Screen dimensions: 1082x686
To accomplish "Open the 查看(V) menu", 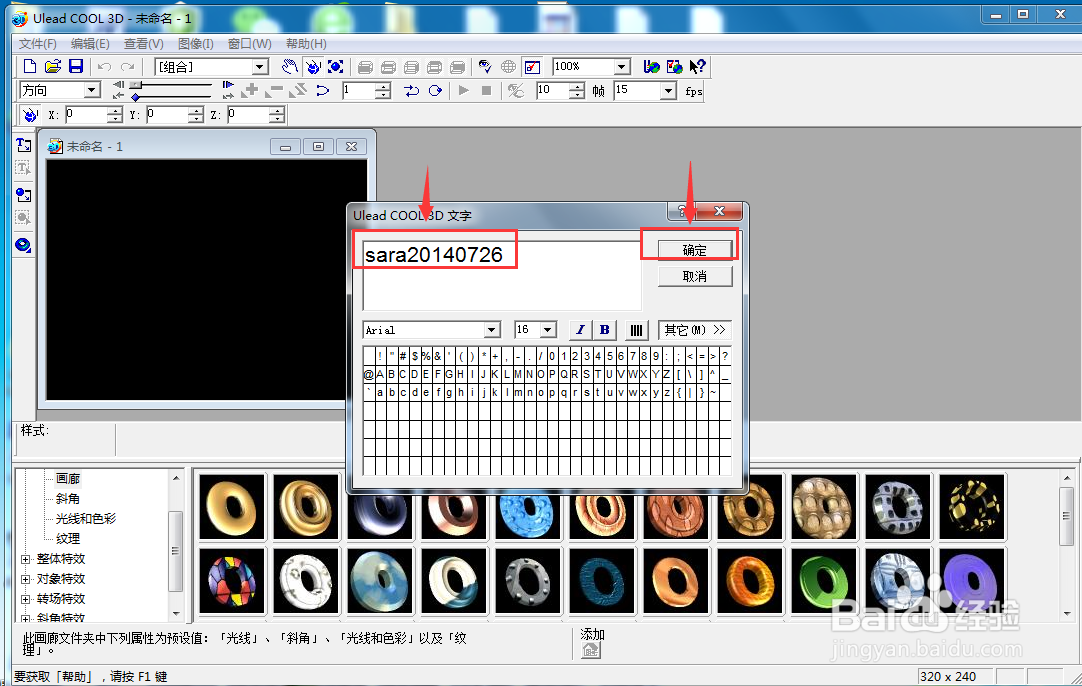I will tap(144, 43).
